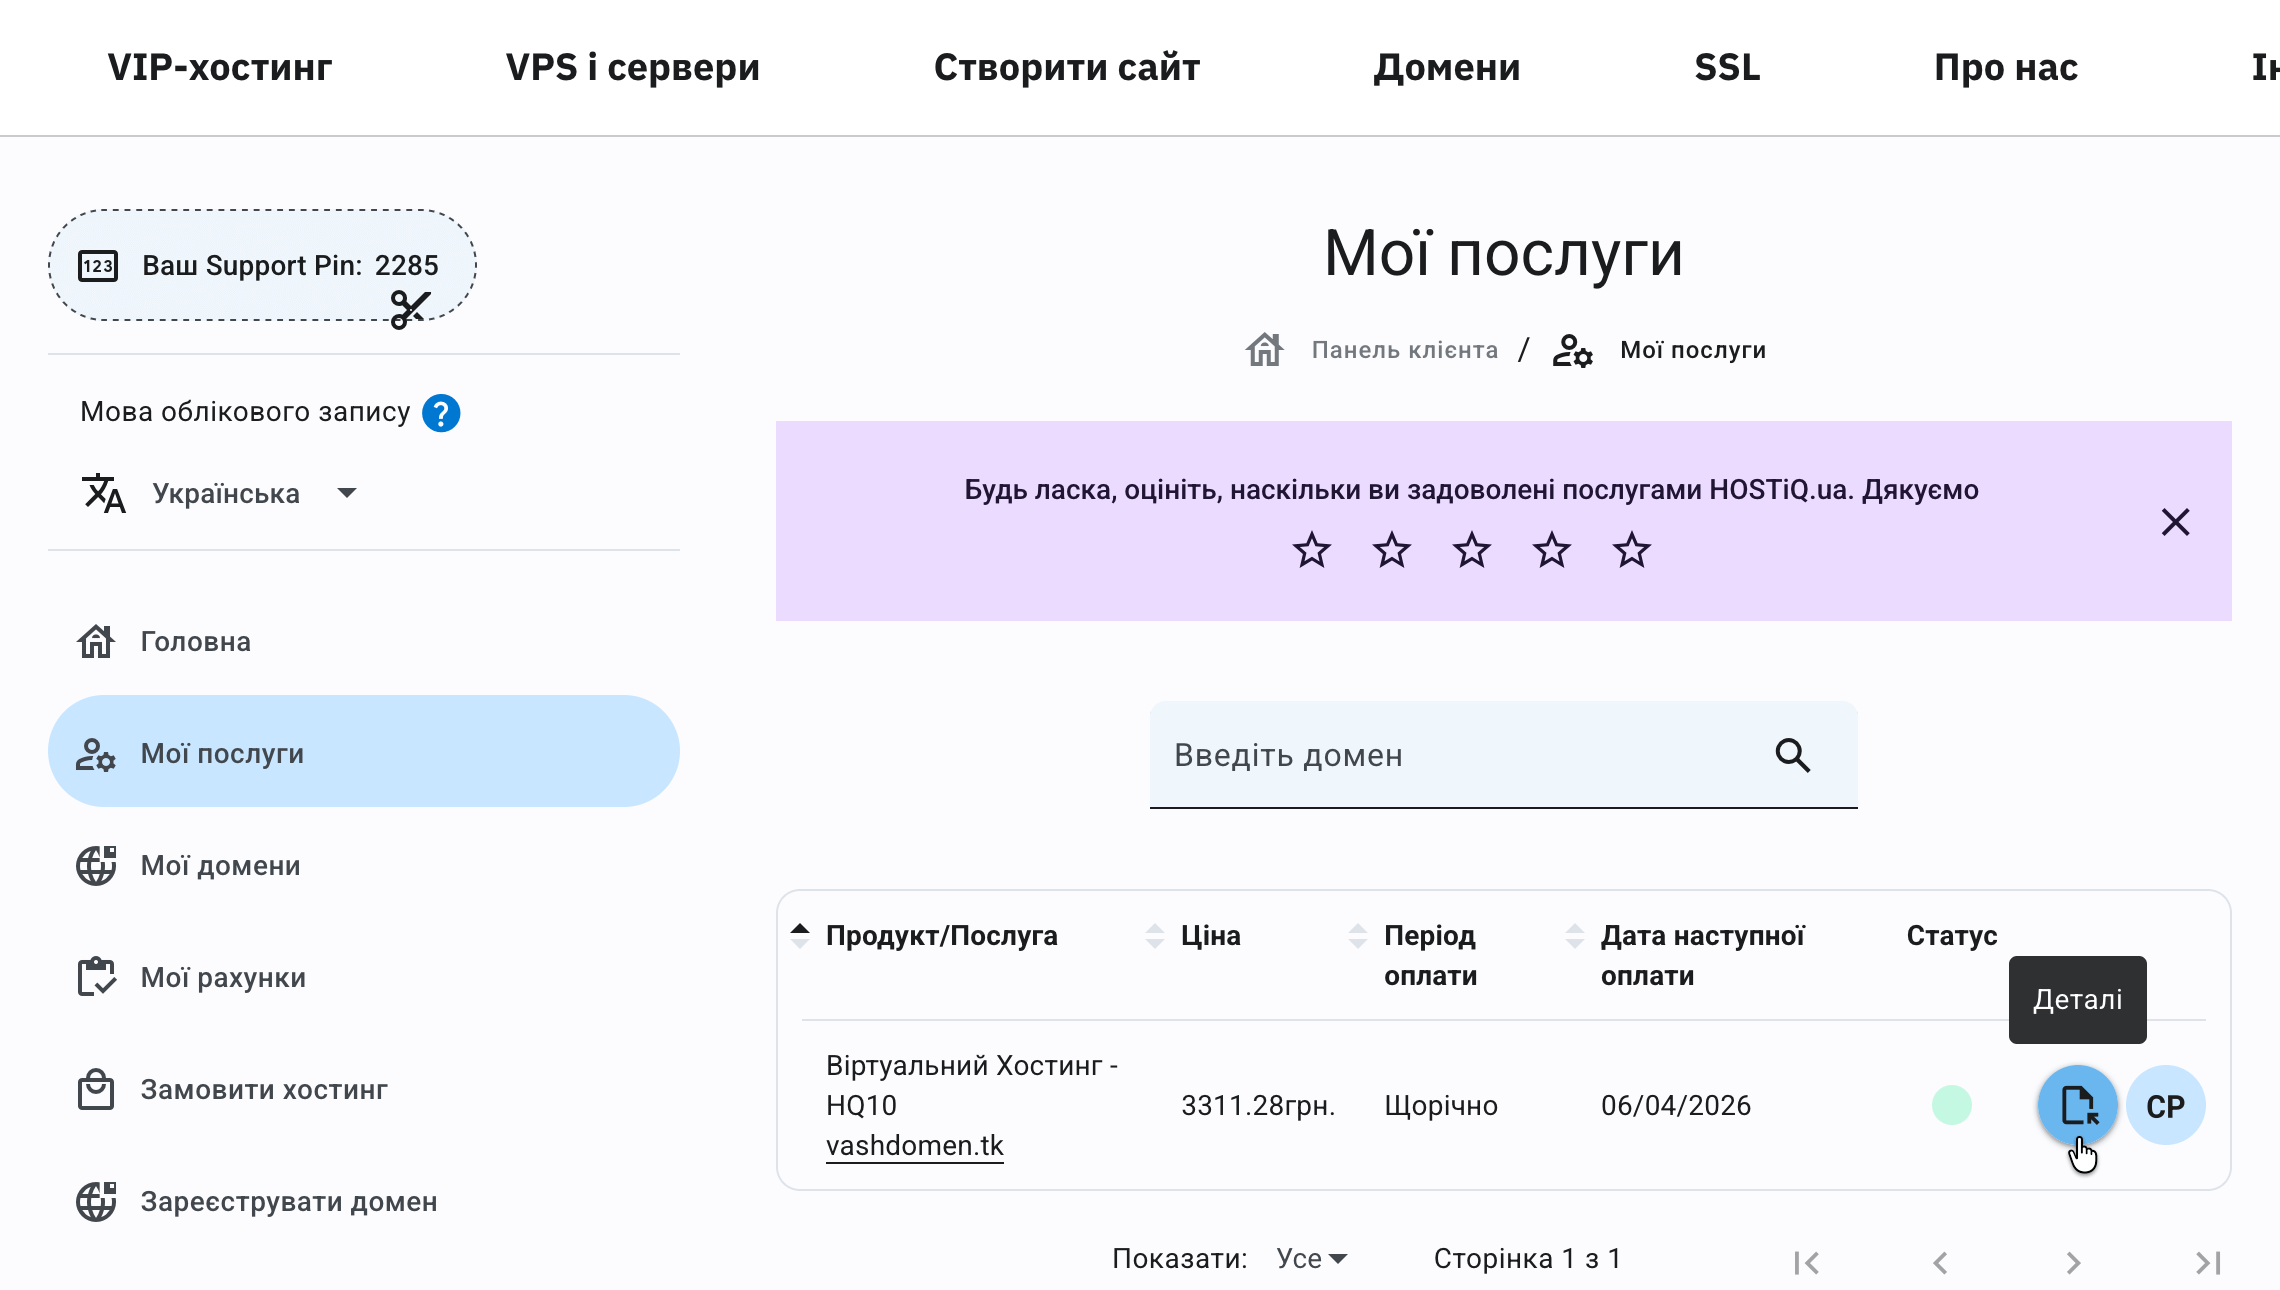
Task: Open Мої домени from the sidebar
Action: click(221, 866)
